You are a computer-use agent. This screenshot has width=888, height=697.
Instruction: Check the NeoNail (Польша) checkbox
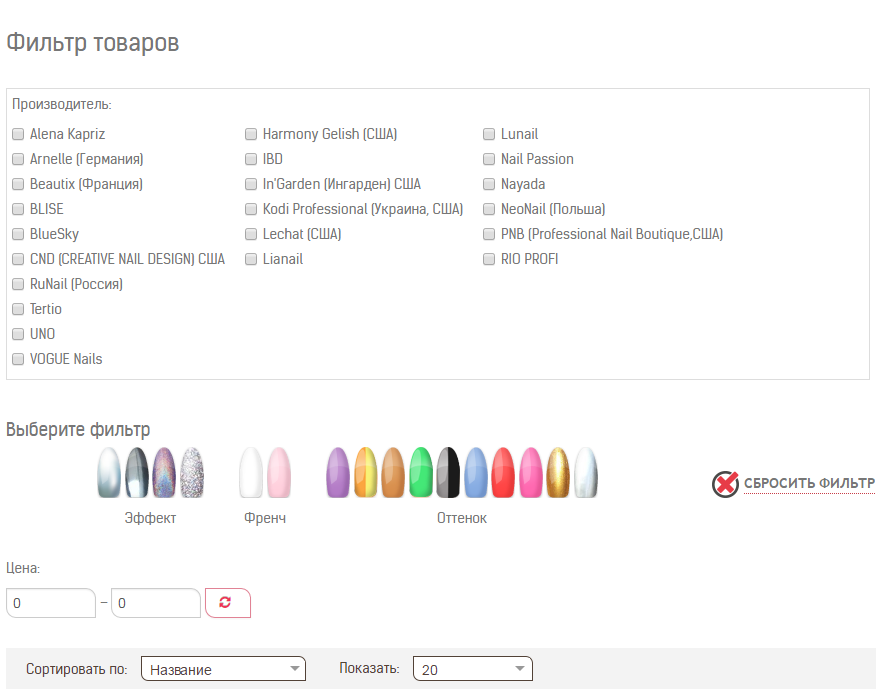coord(489,209)
